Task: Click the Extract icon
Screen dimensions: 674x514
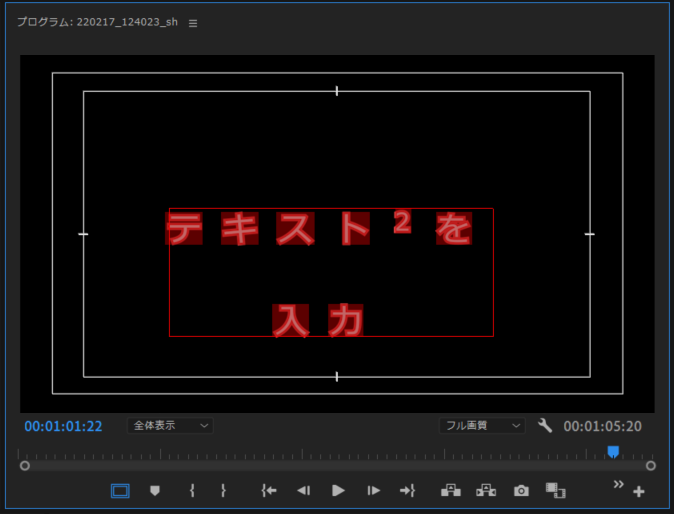Action: coord(486,490)
